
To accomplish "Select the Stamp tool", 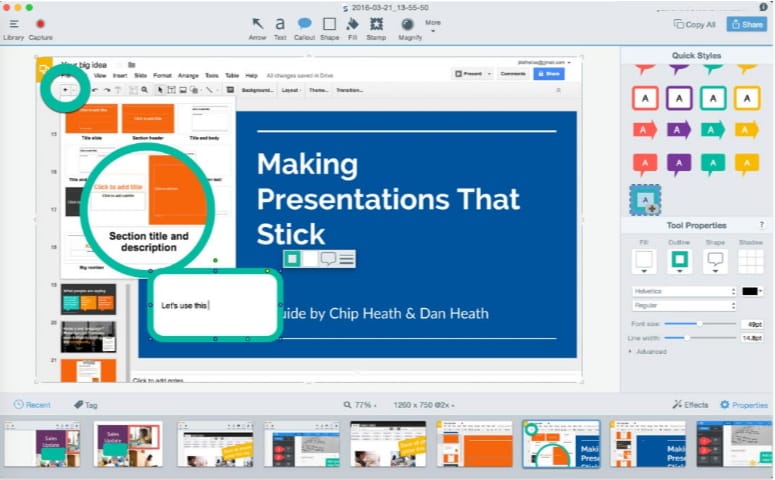I will tap(376, 28).
